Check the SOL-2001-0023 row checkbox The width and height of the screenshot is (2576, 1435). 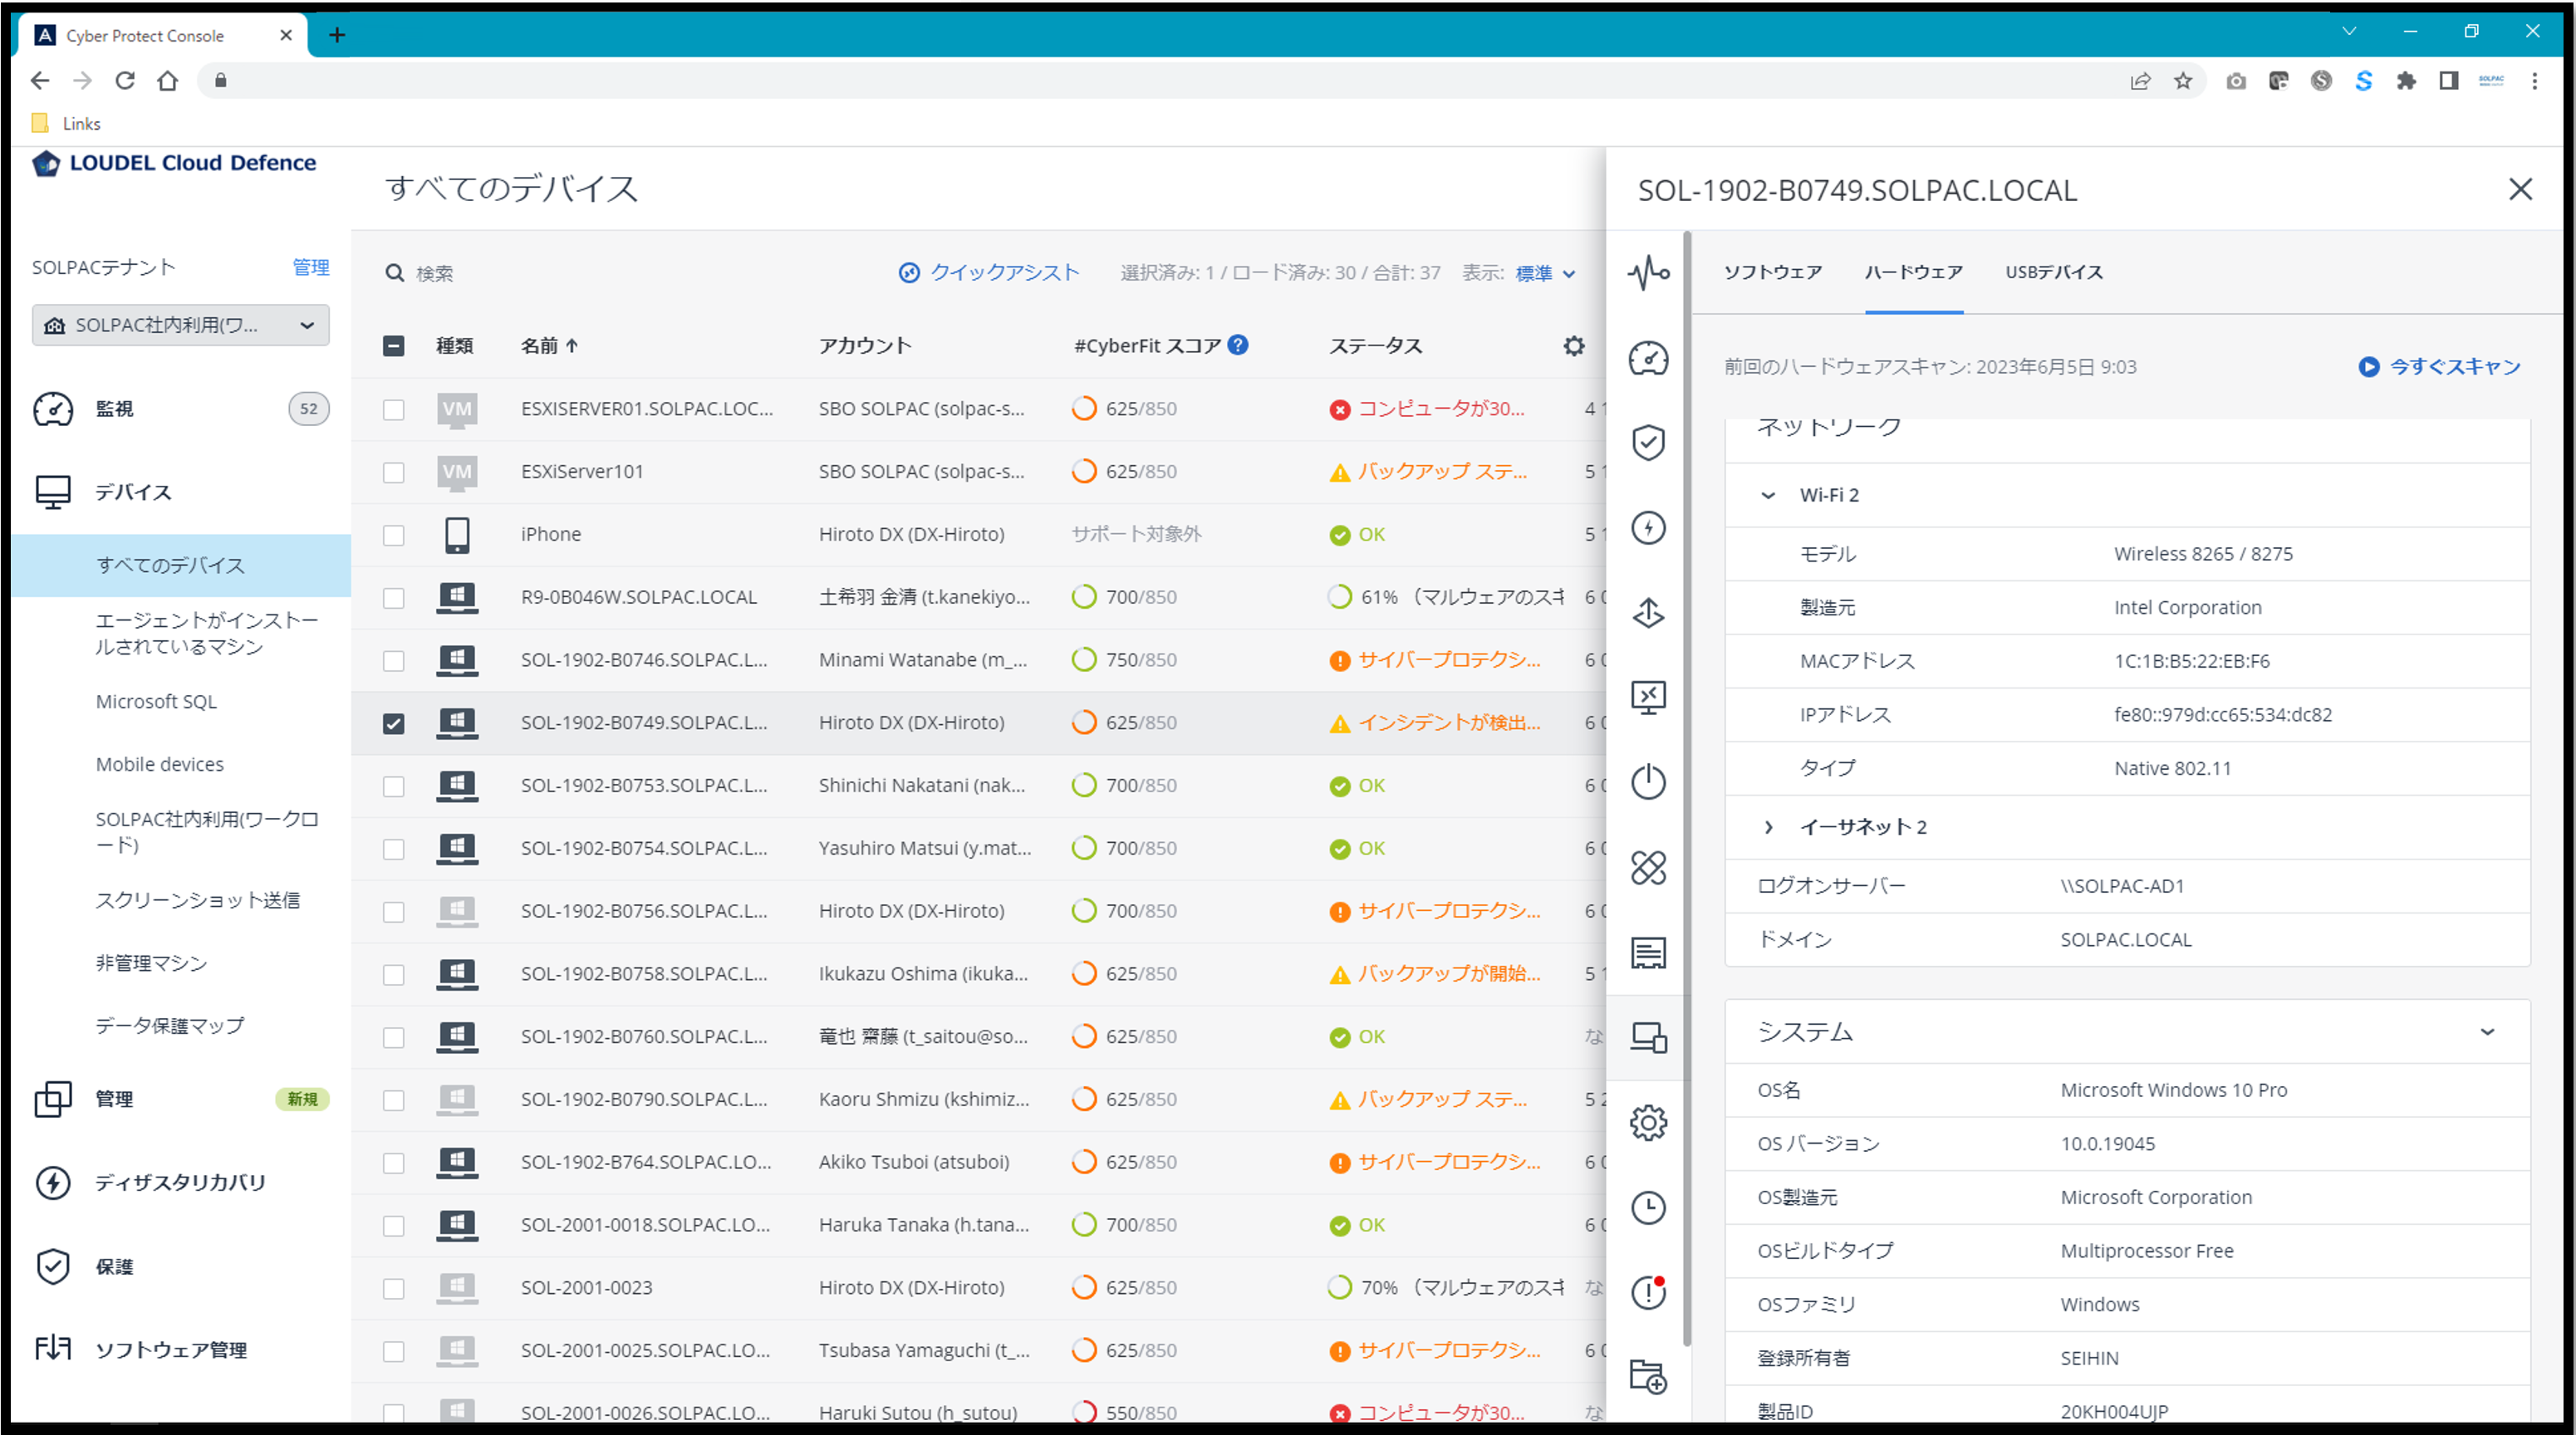point(394,1289)
